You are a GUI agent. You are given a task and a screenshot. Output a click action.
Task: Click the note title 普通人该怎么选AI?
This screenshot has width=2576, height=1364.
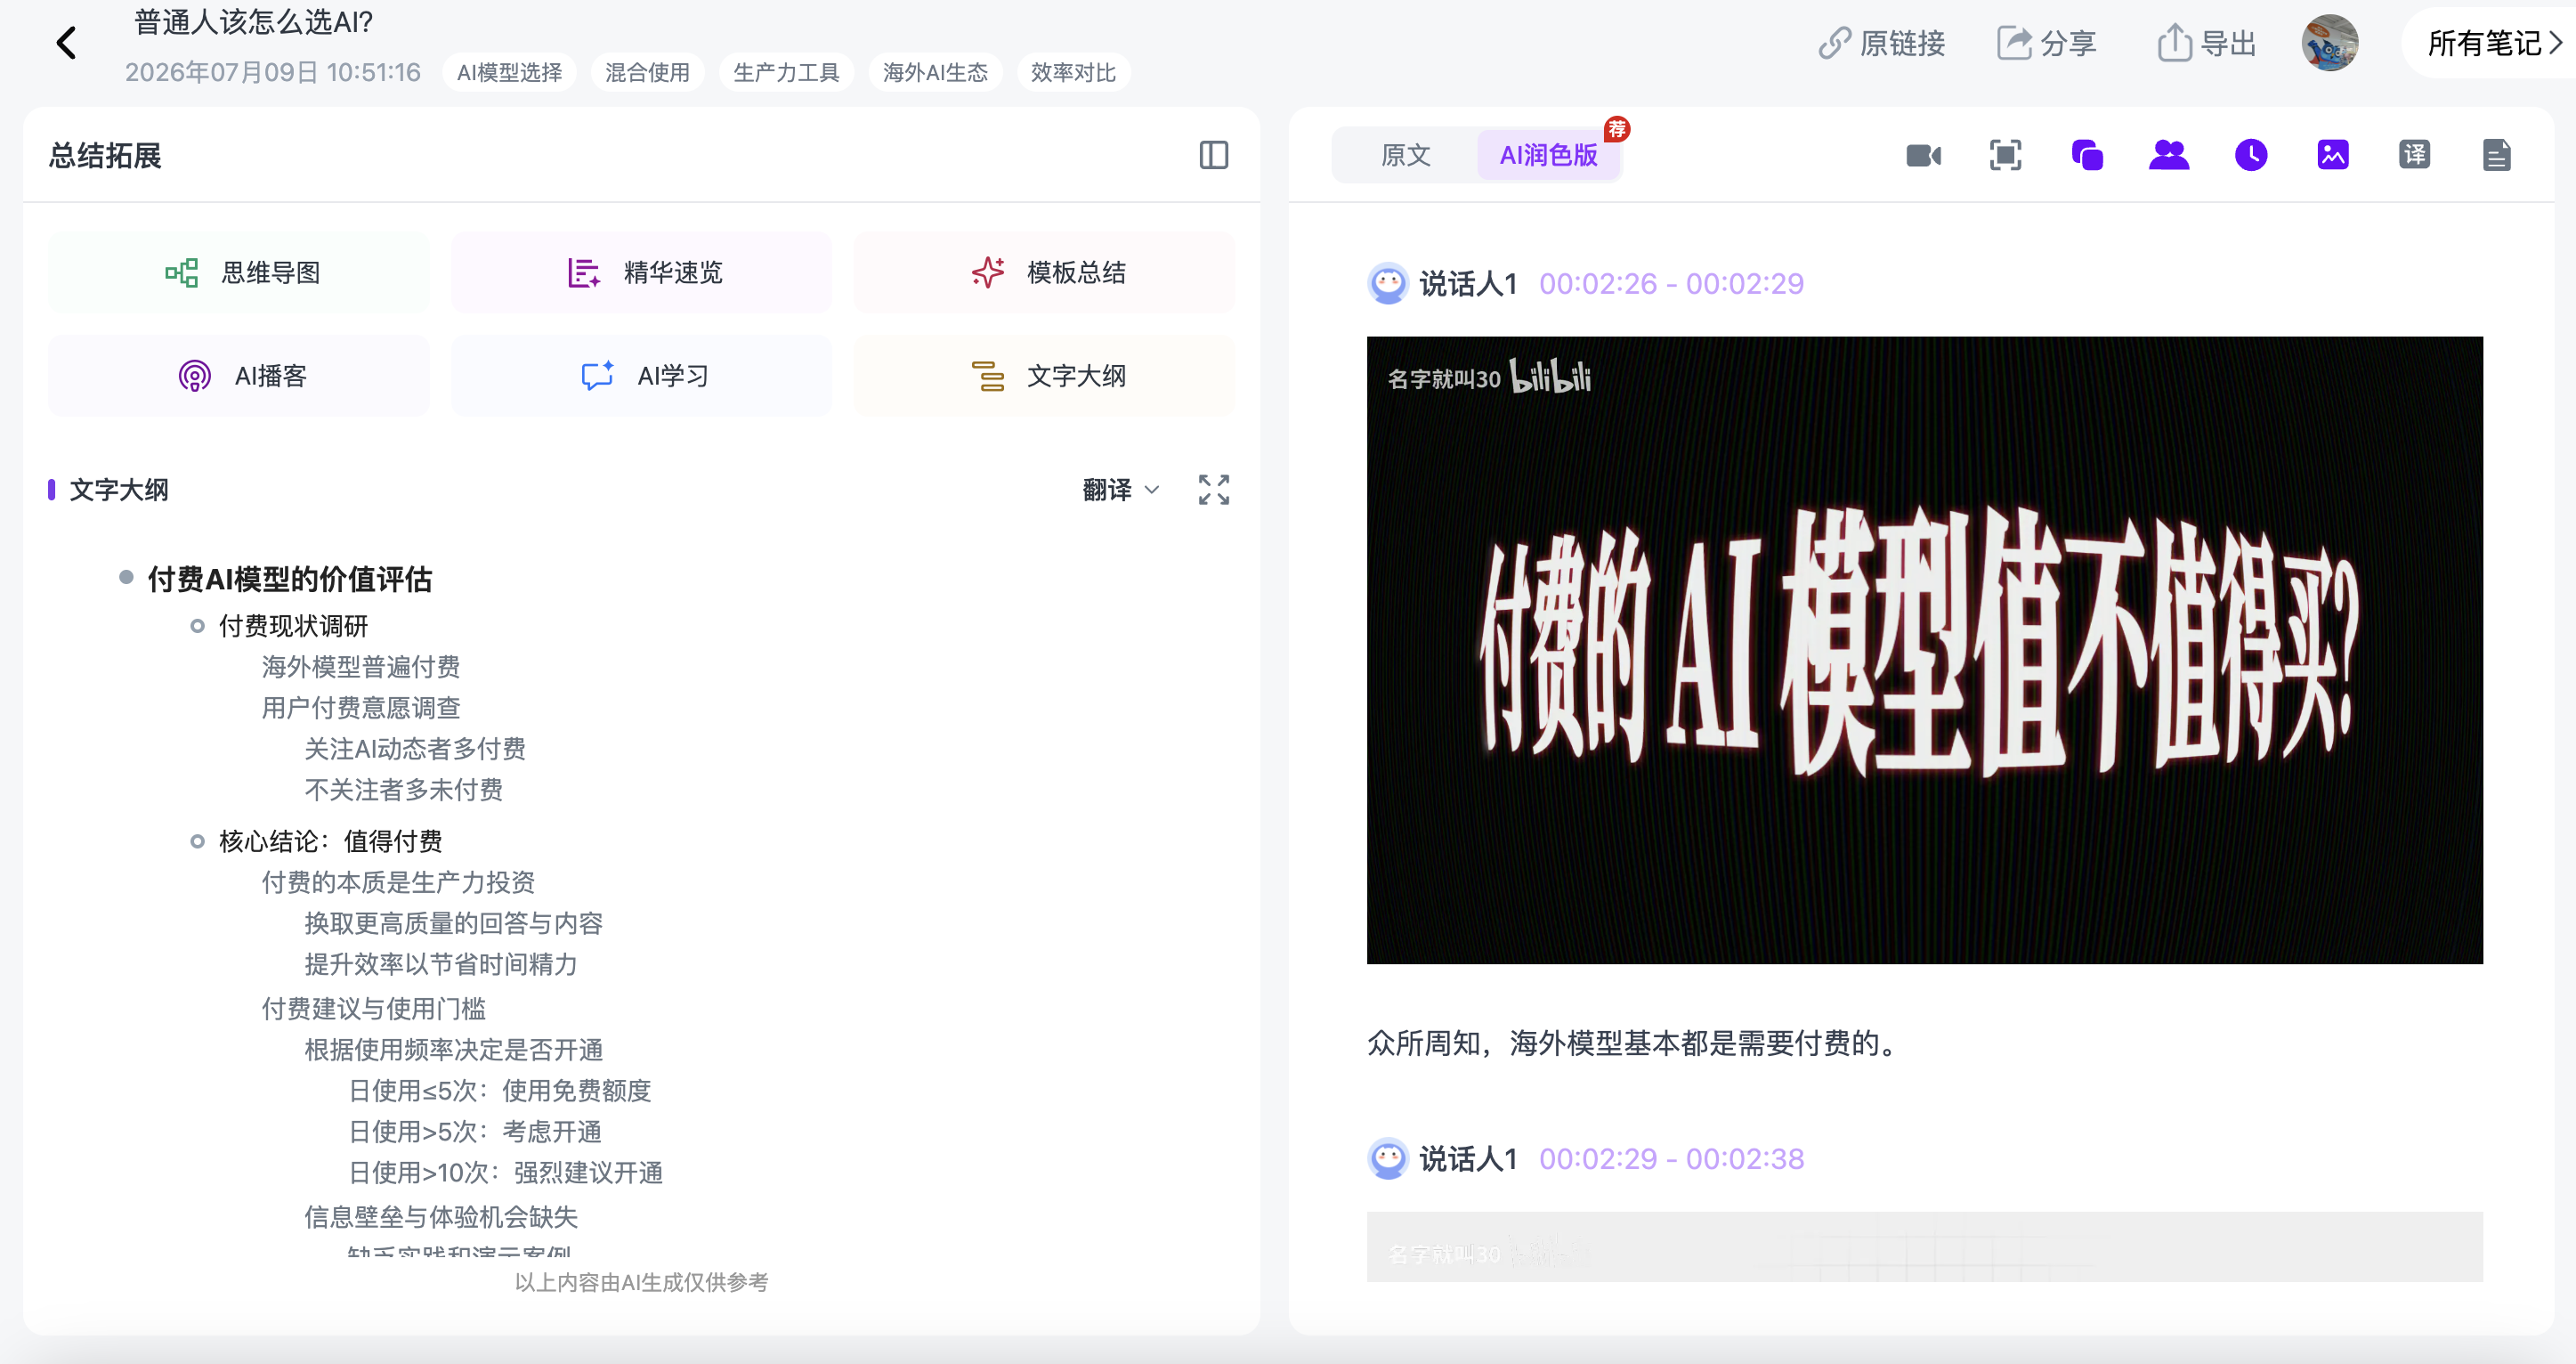point(254,22)
